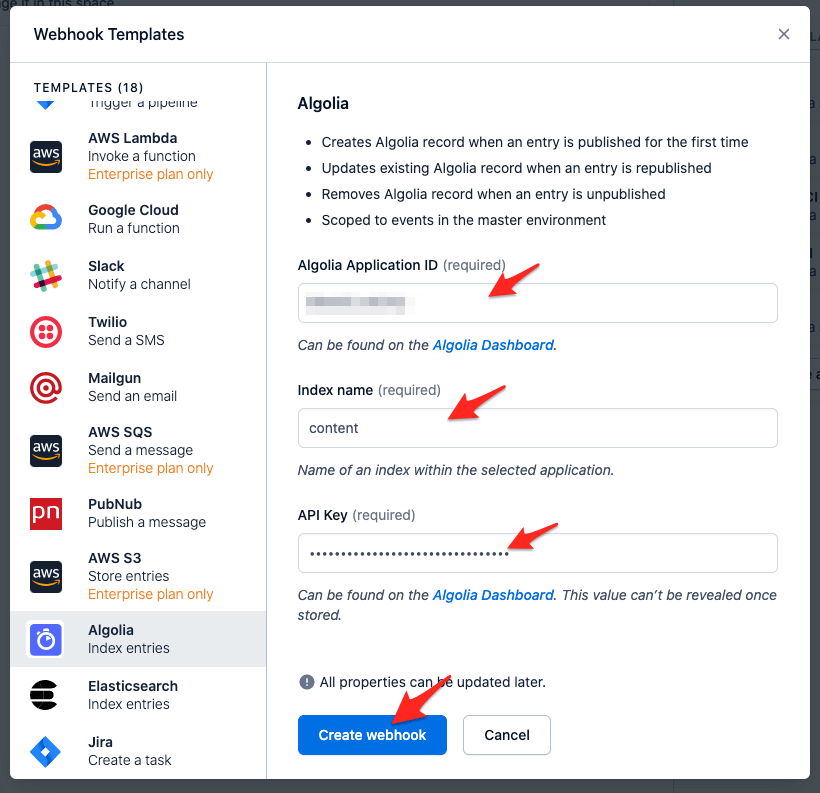Click into the Index name field

pos(537,428)
